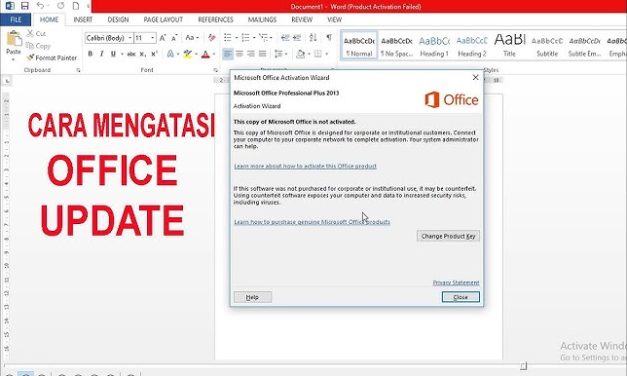Open the Clipboard pane dialog launcher
This screenshot has height=376, width=627.
pyautogui.click(x=78, y=70)
